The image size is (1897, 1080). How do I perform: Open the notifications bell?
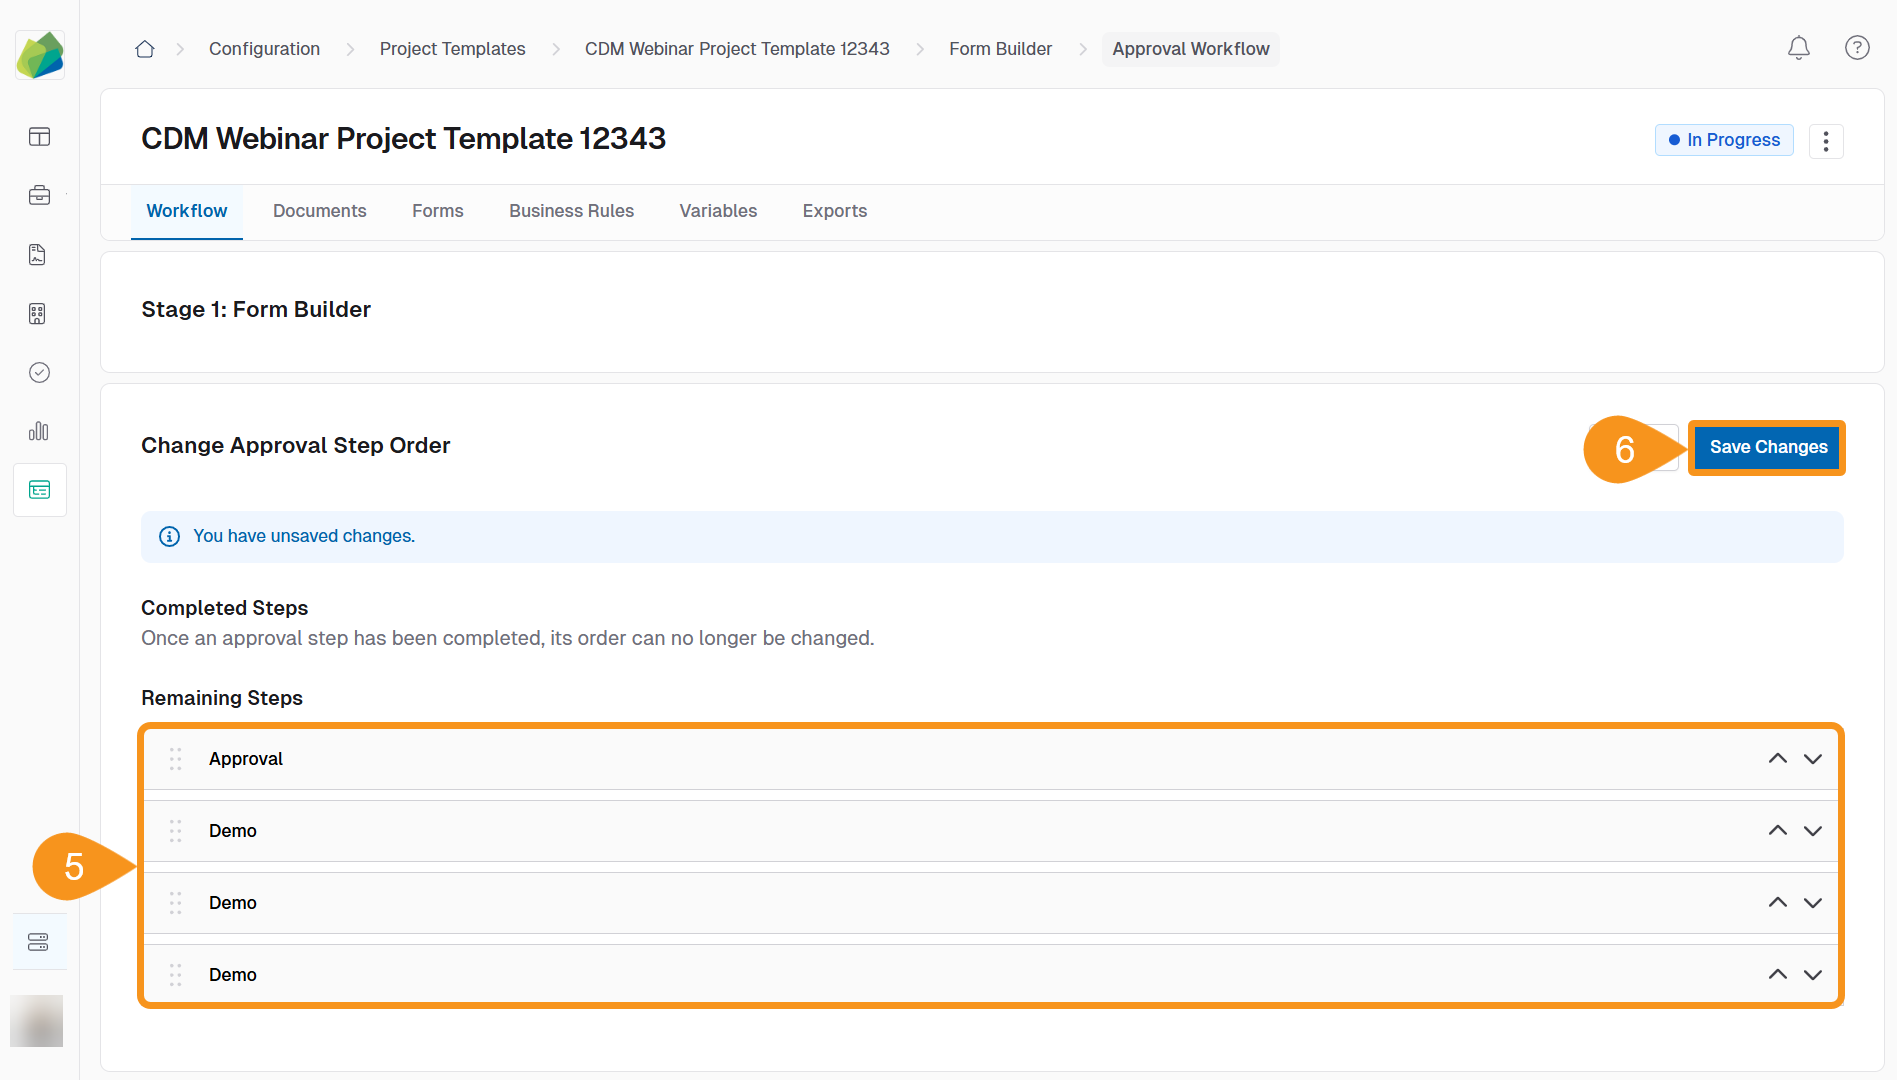click(1798, 48)
